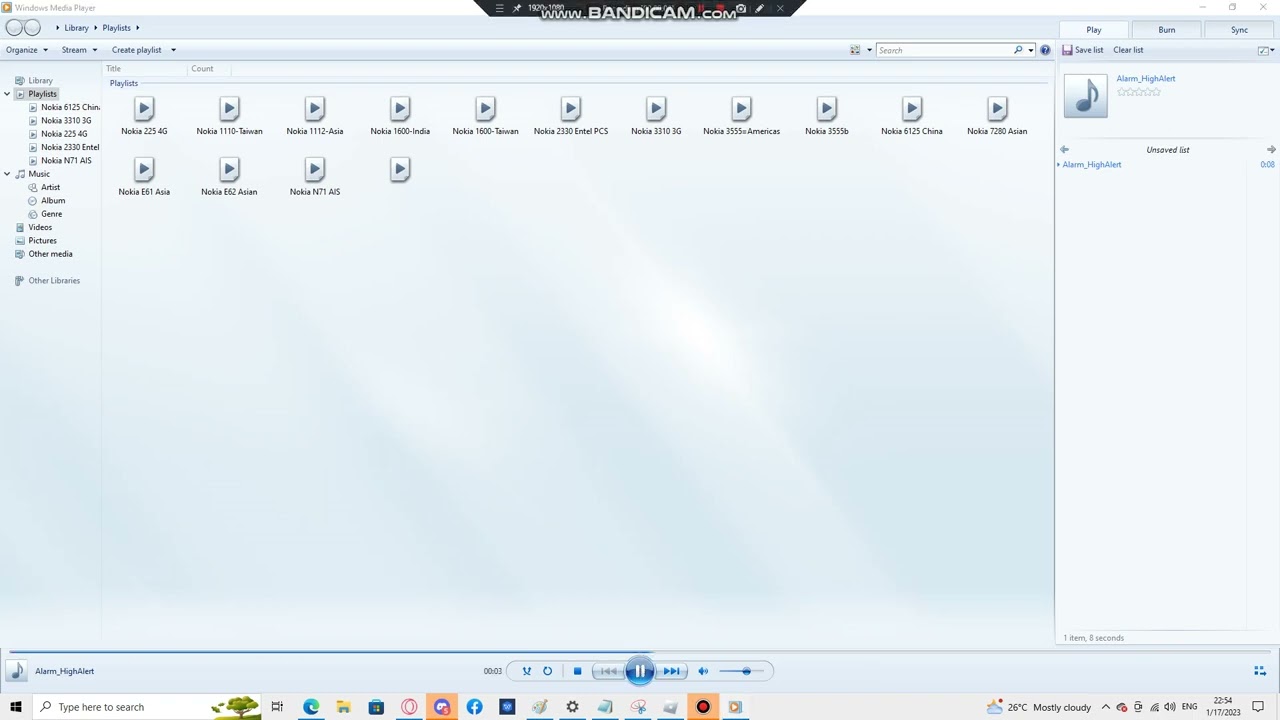This screenshot has height=720, width=1280.
Task: Sort by the Title column header
Action: coord(114,69)
